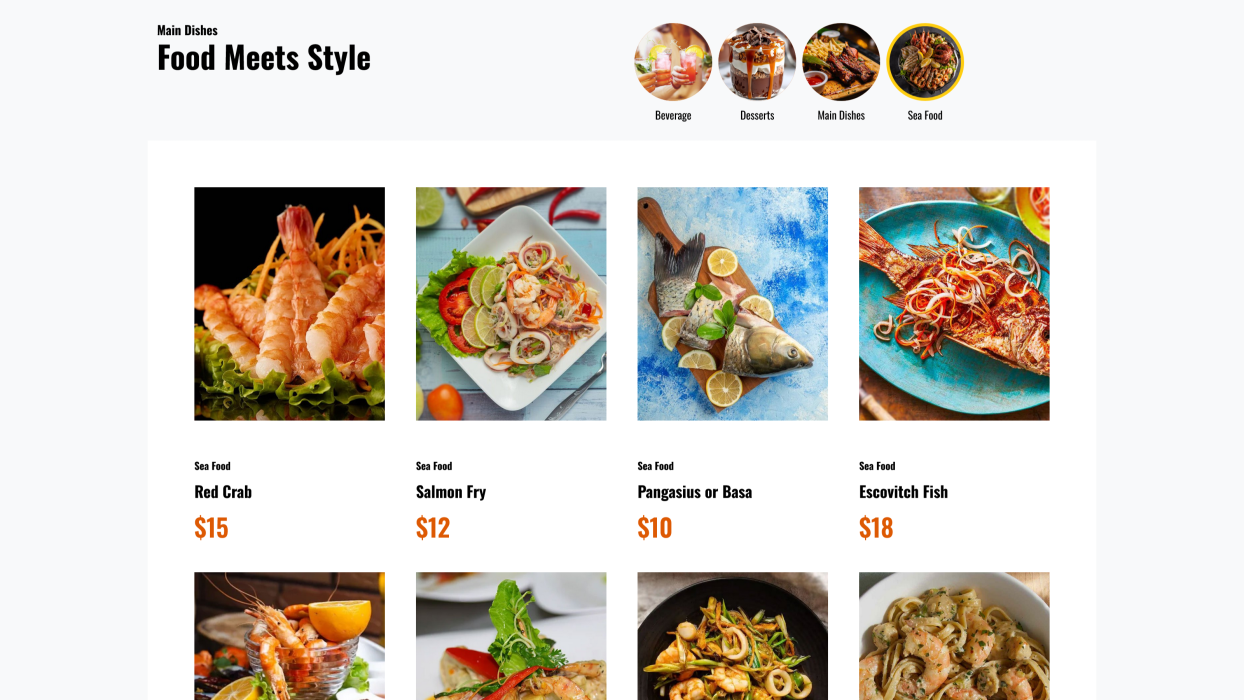
Task: Open the Escovitch Fish photo
Action: 954,304
